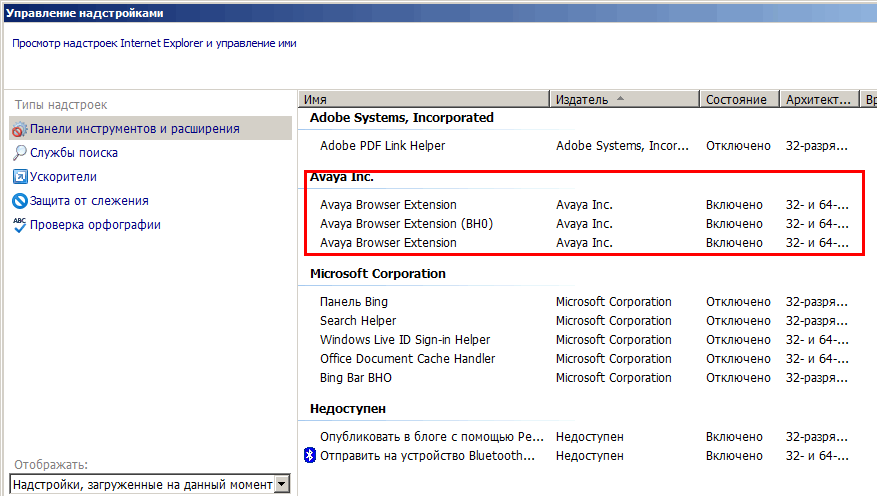This screenshot has height=496, width=877.
Task: Click the Accelerators icon
Action: pyautogui.click(x=20, y=177)
